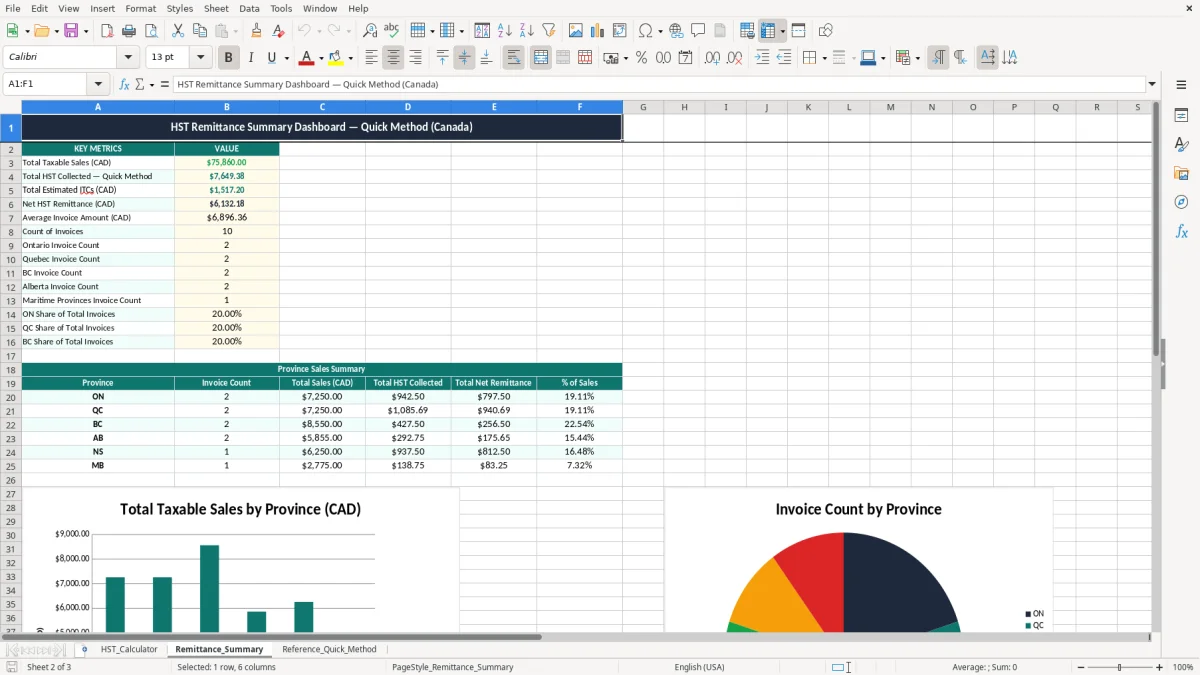Expand the formula bar arrow
The width and height of the screenshot is (1200, 675).
pyautogui.click(x=1152, y=84)
